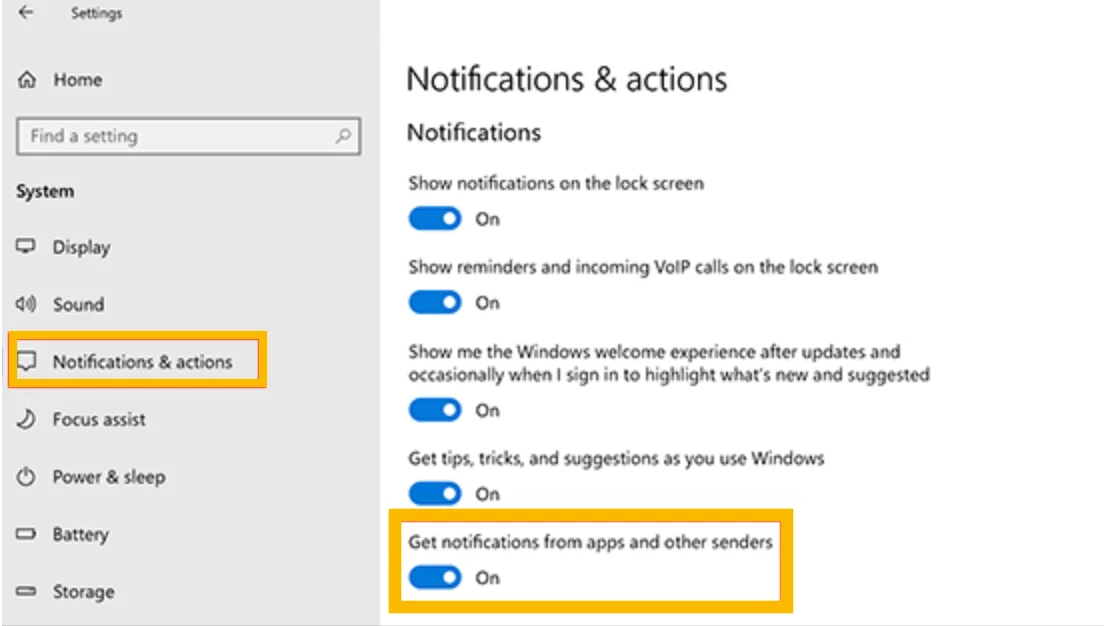Click the Find a setting search field
Screen dimensions: 1104x626
[x=188, y=136]
